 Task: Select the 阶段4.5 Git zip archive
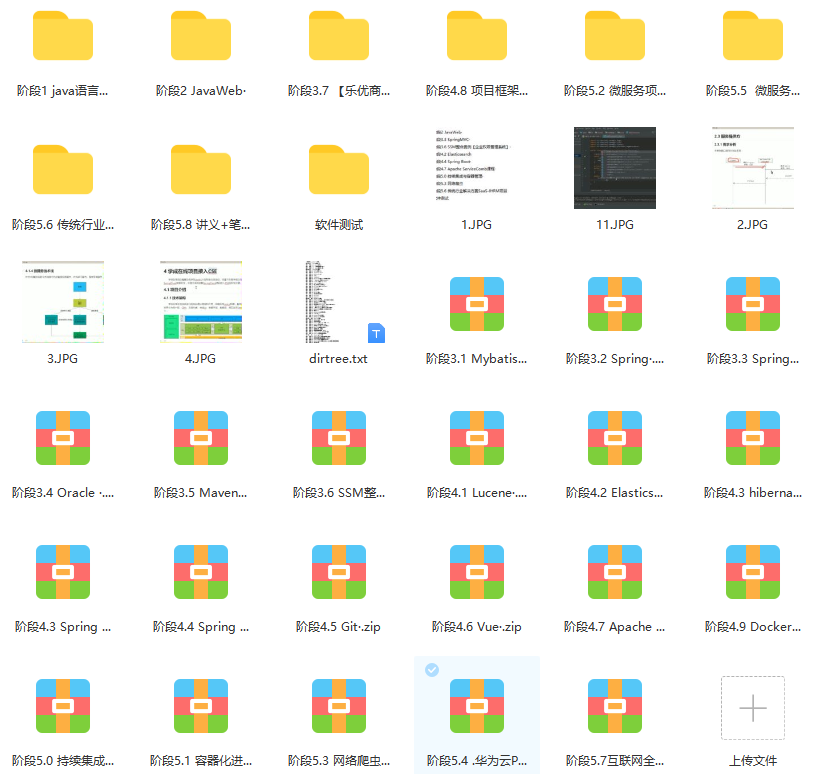click(x=339, y=571)
